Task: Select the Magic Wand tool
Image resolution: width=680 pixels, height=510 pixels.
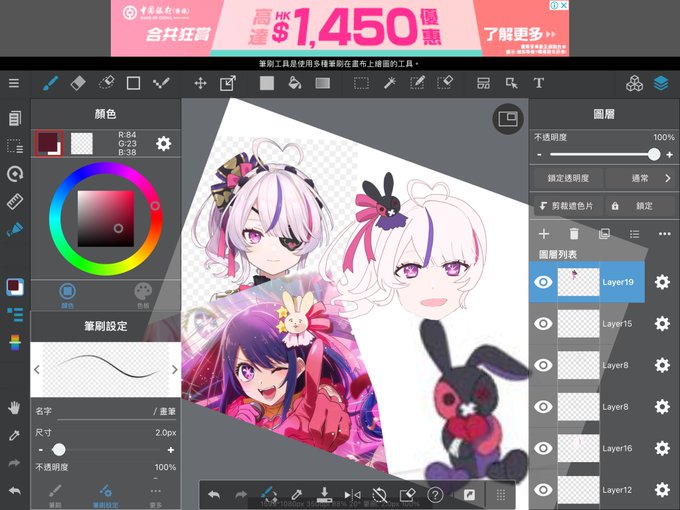Action: pos(389,83)
